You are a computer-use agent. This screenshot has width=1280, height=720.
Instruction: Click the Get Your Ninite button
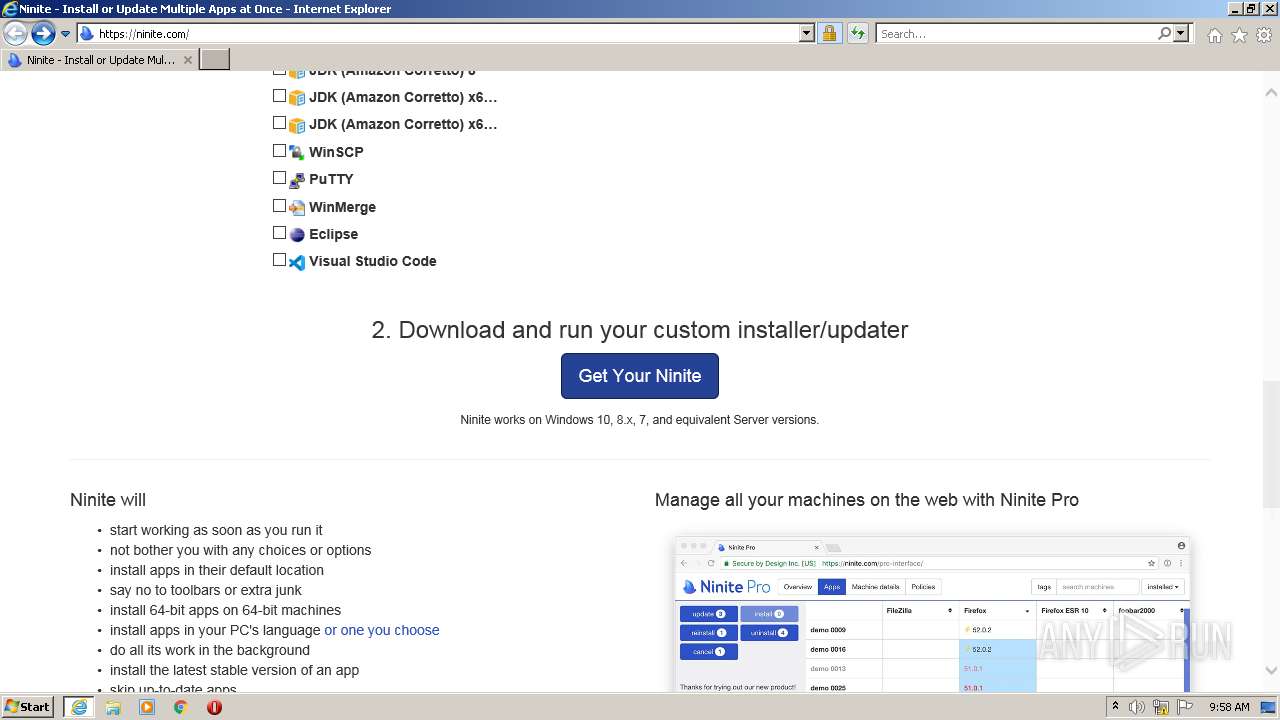click(x=640, y=376)
